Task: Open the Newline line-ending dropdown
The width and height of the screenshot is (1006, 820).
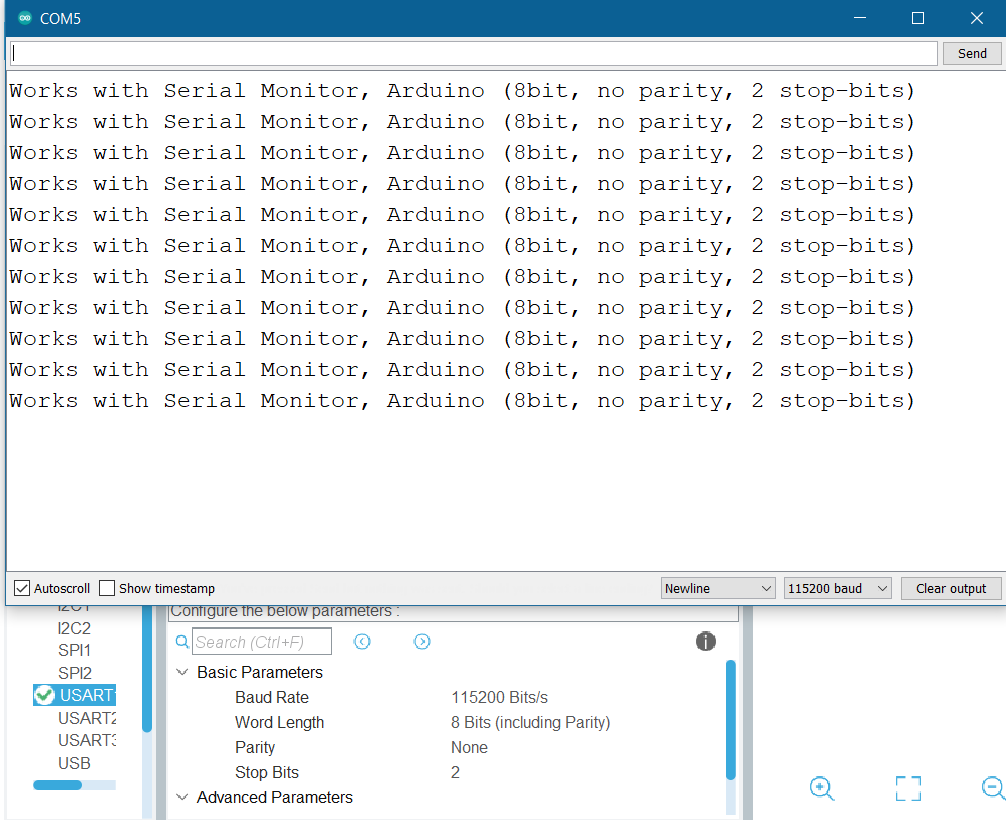Action: point(718,588)
